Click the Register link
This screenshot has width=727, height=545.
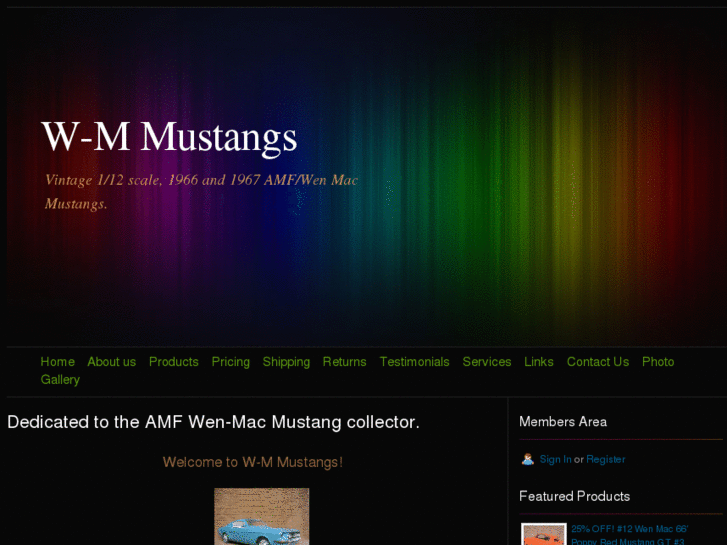point(606,459)
